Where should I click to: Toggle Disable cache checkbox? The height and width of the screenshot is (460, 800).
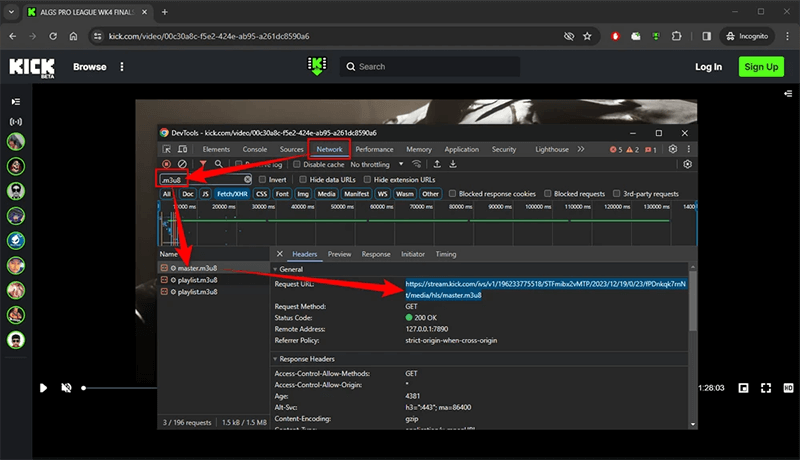click(296, 164)
